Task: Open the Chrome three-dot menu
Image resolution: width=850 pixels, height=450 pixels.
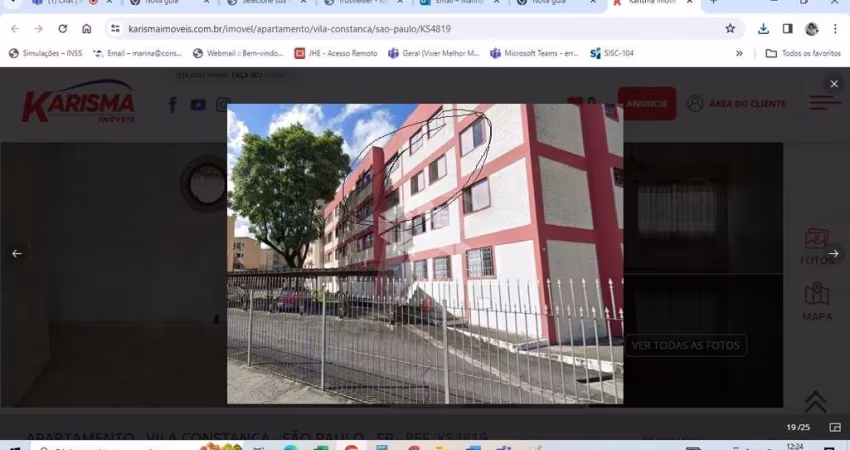Action: click(x=835, y=29)
